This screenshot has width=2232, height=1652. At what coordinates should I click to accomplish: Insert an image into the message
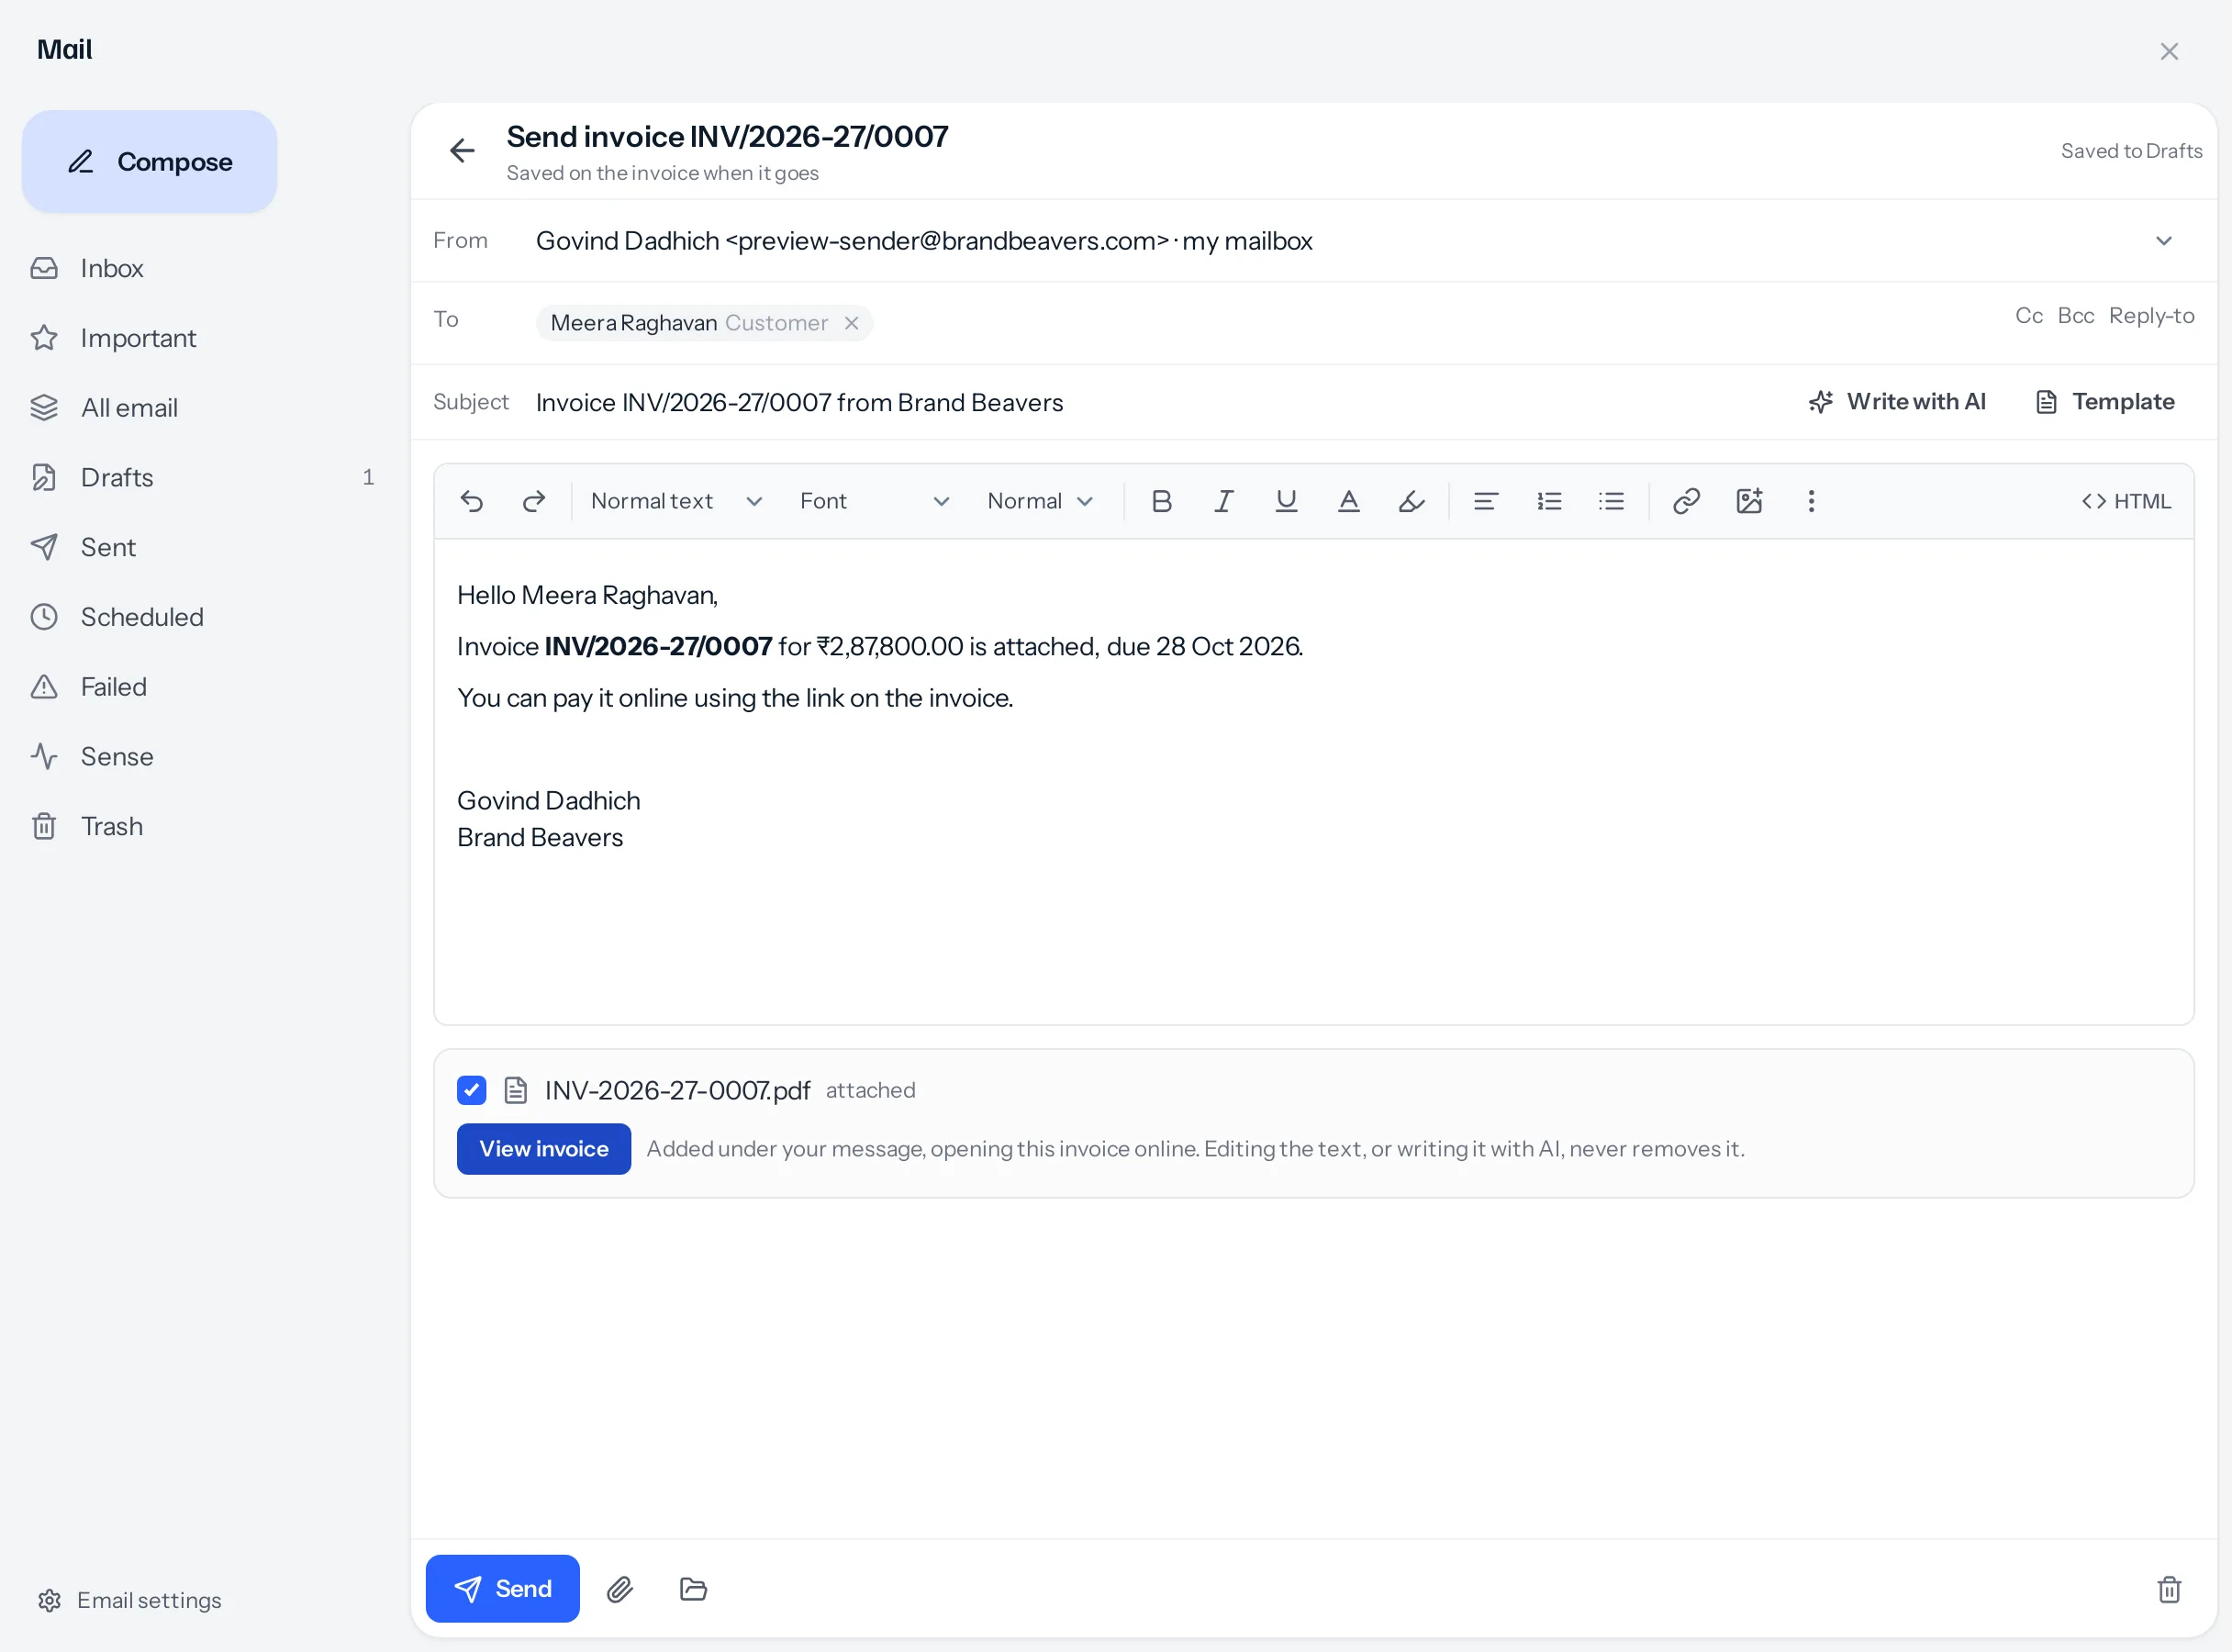pos(1749,501)
